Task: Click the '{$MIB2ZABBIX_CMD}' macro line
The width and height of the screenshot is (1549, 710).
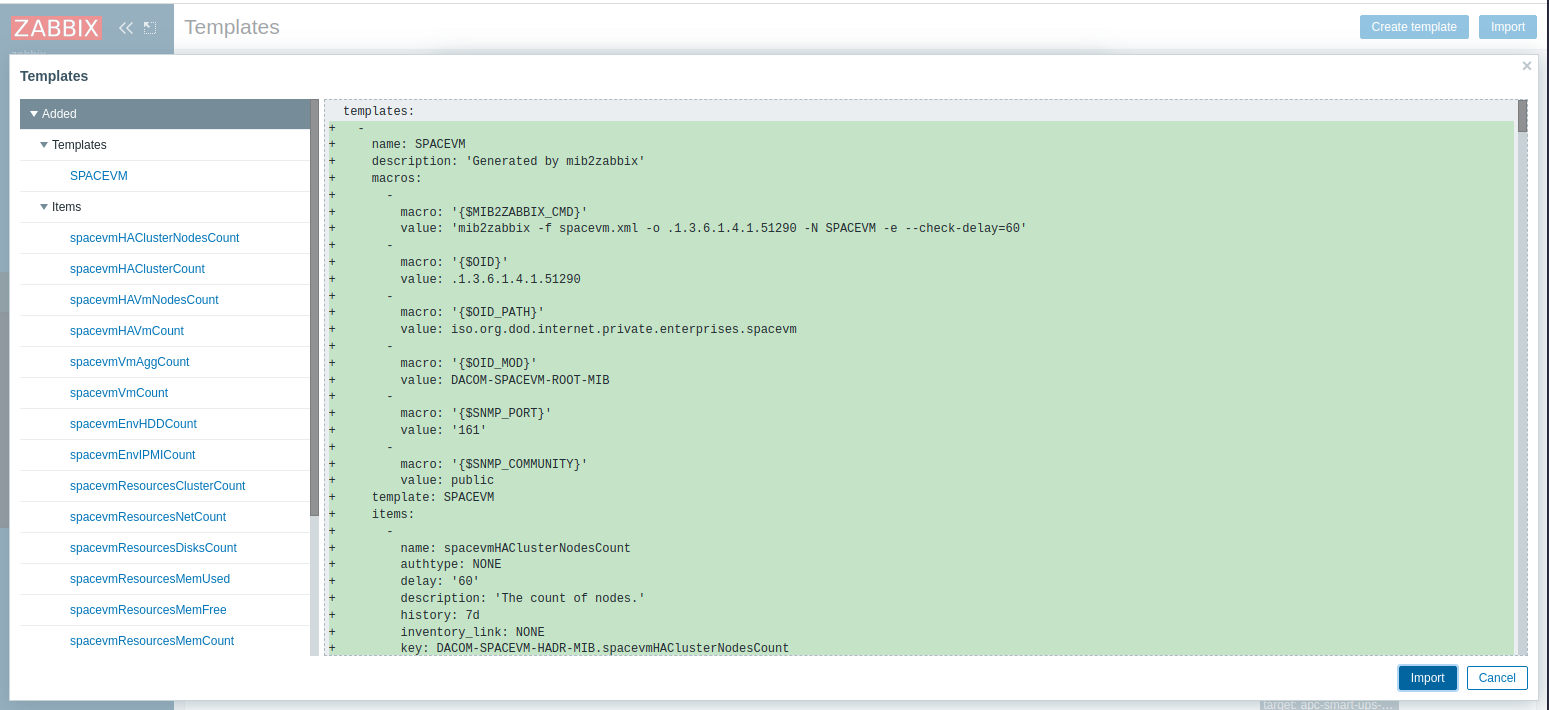Action: click(x=493, y=212)
